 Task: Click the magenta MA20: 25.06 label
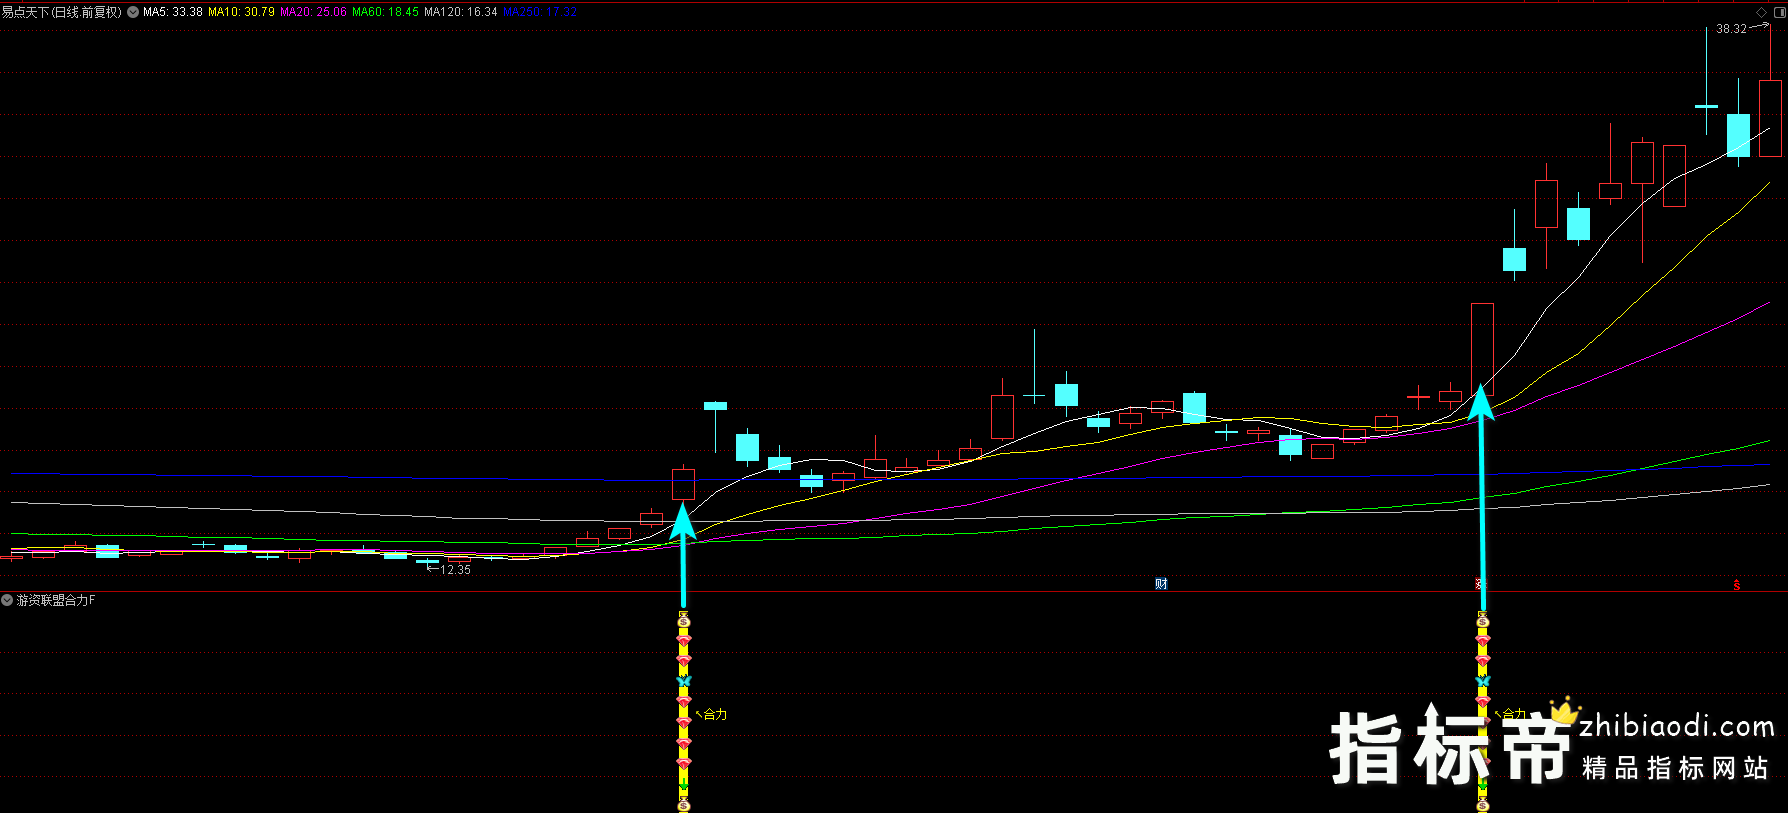[313, 12]
